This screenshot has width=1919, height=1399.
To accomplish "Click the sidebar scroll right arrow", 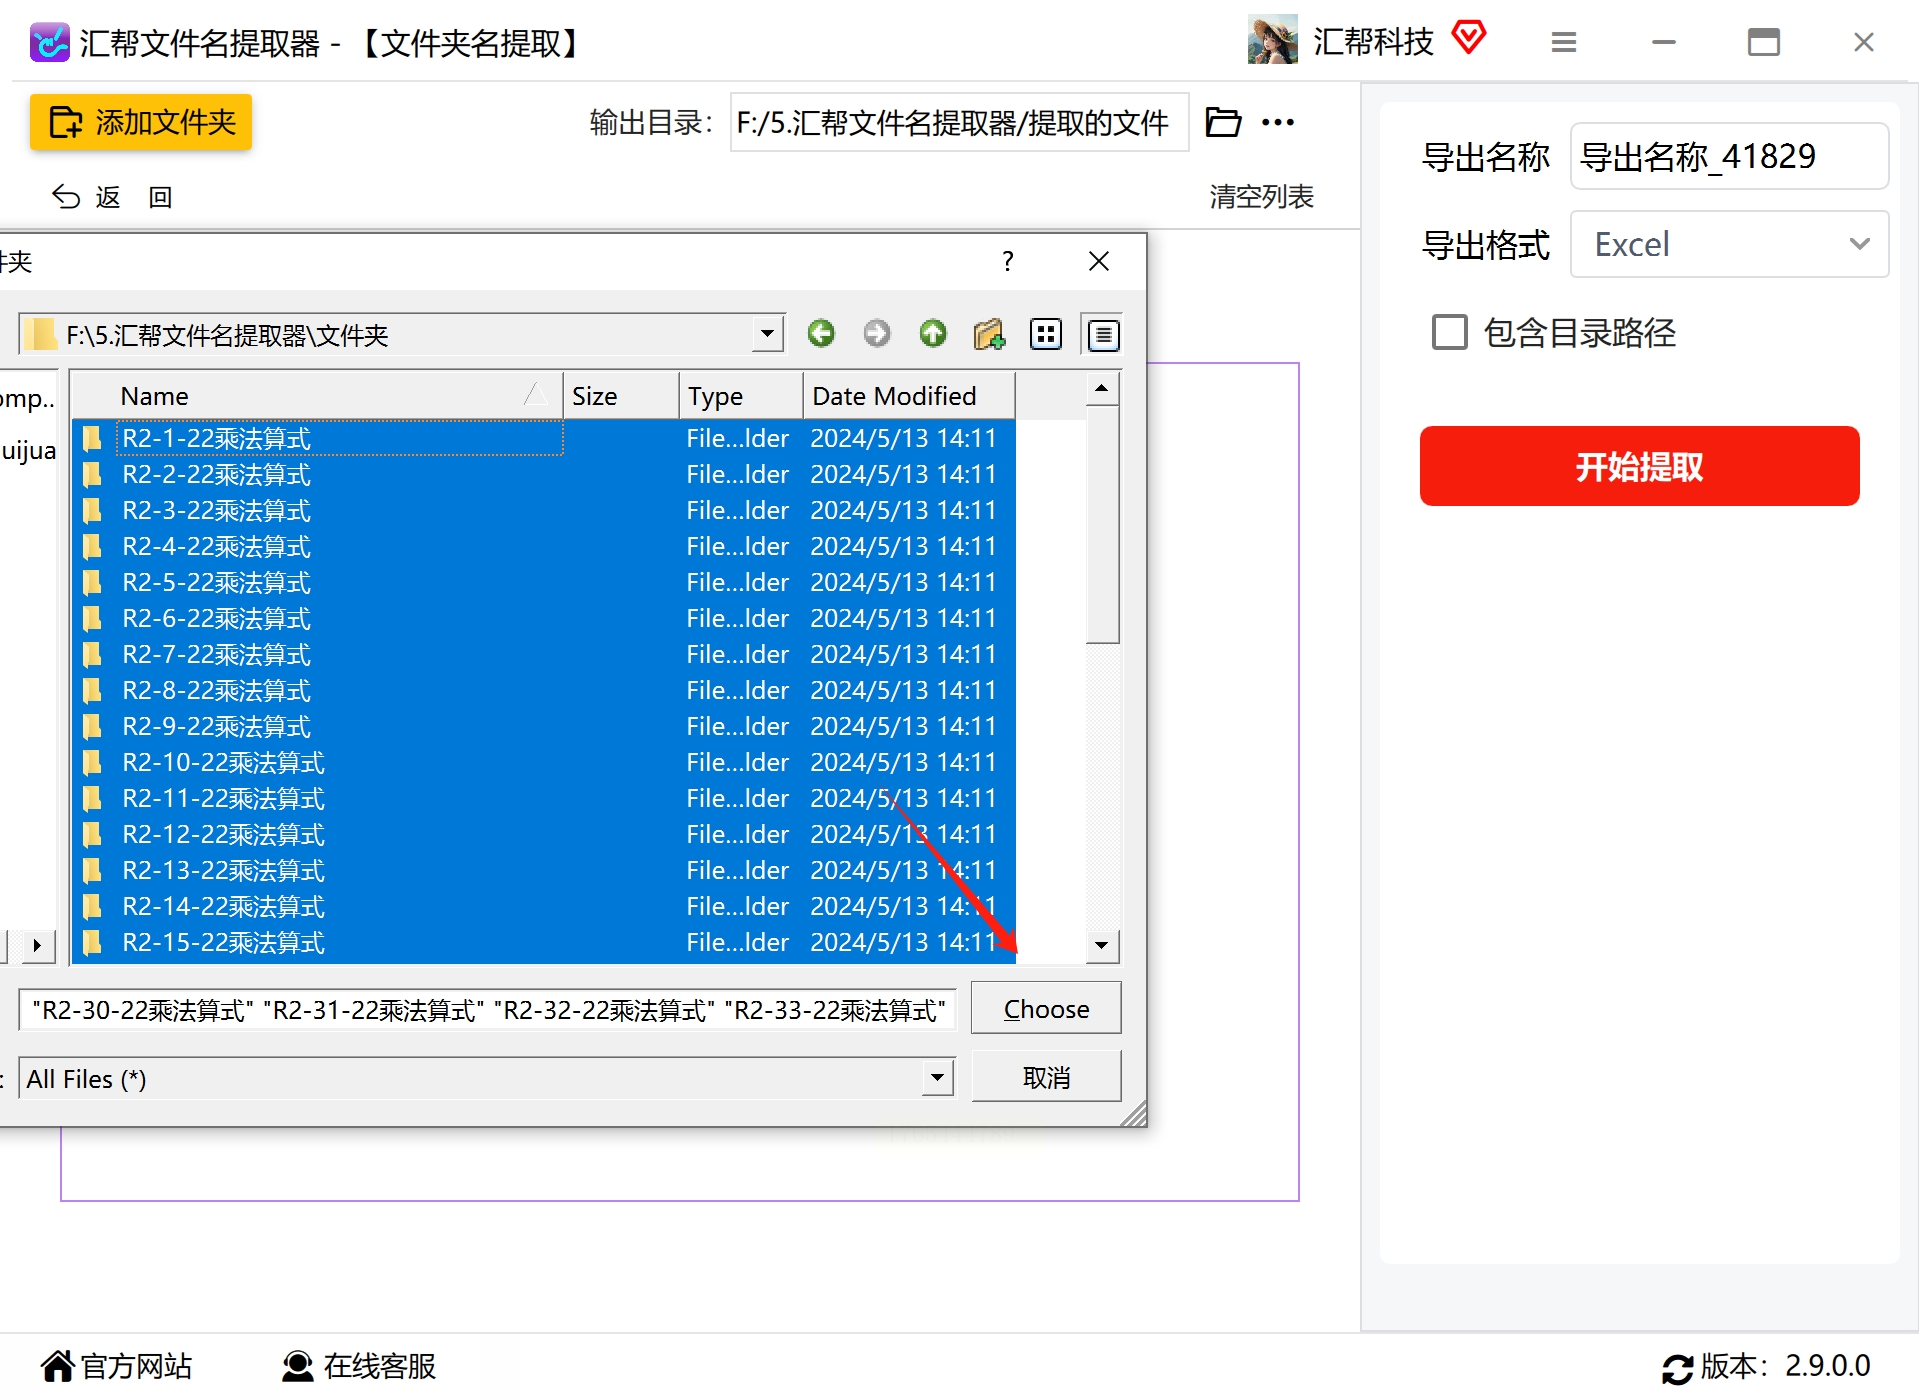I will (37, 945).
